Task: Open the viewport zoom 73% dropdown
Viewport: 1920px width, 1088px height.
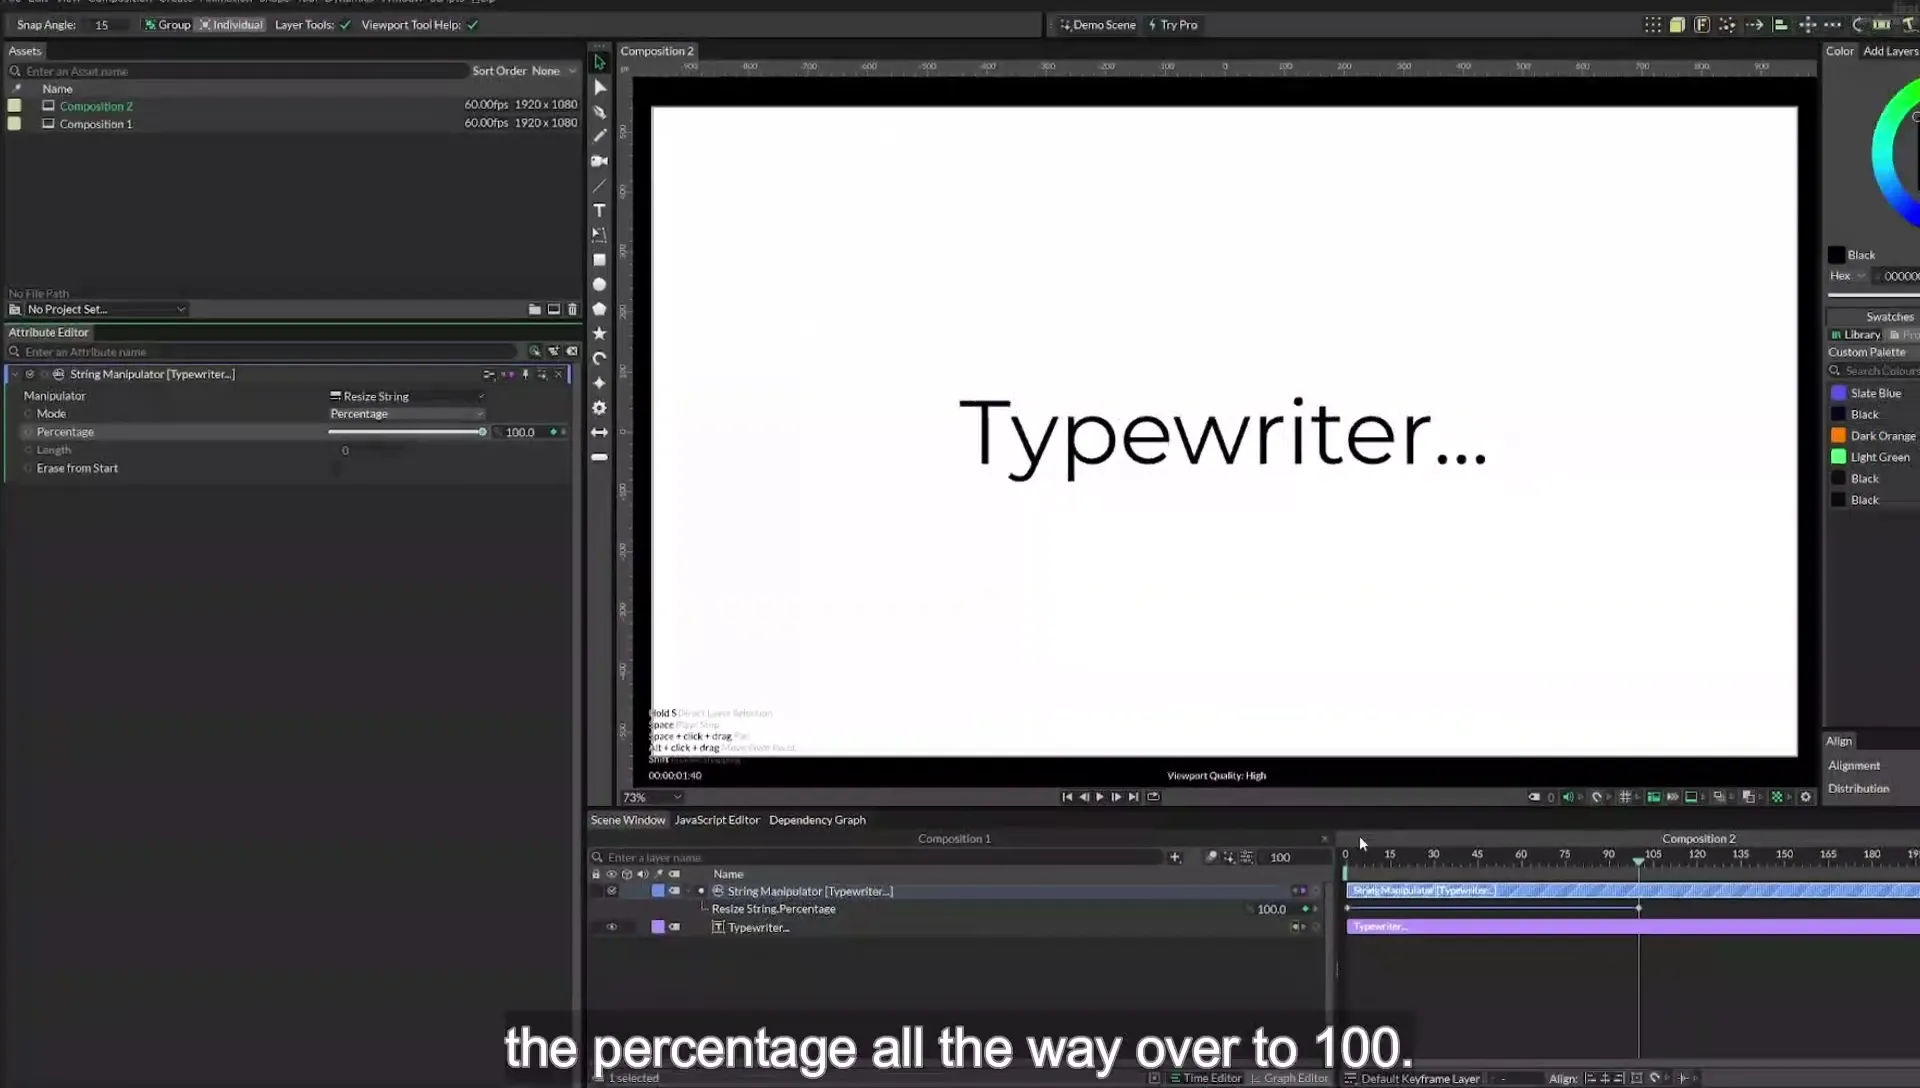Action: click(x=652, y=797)
